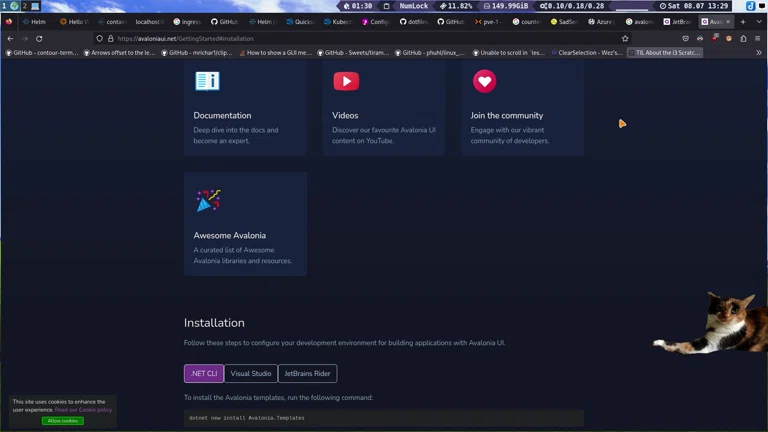Open the Documentation card title
Image resolution: width=768 pixels, height=432 pixels.
pyautogui.click(x=222, y=116)
